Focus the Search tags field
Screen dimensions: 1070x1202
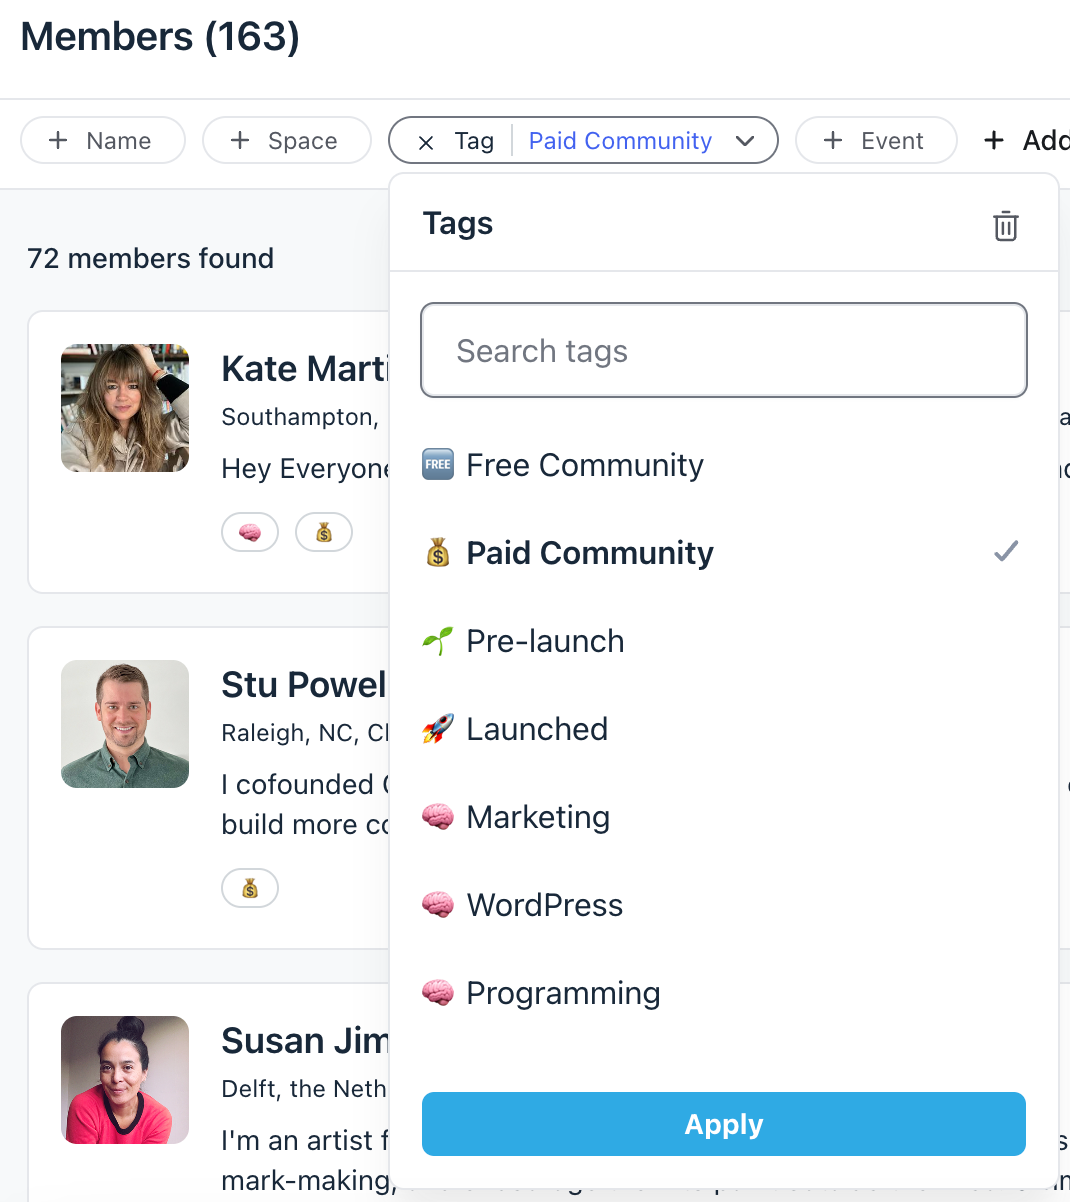(724, 350)
